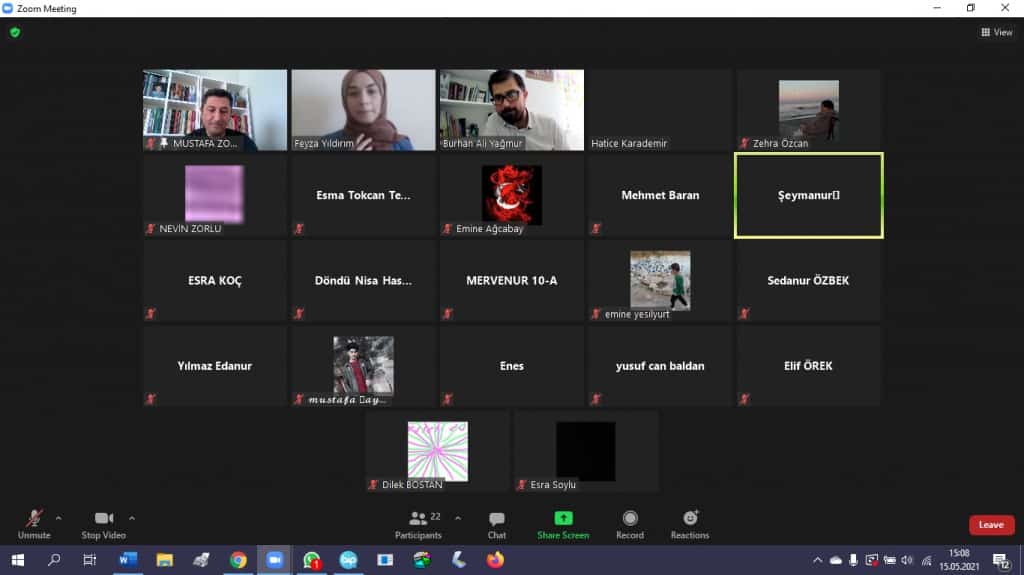
Task: Open the View layout menu
Action: coord(996,32)
